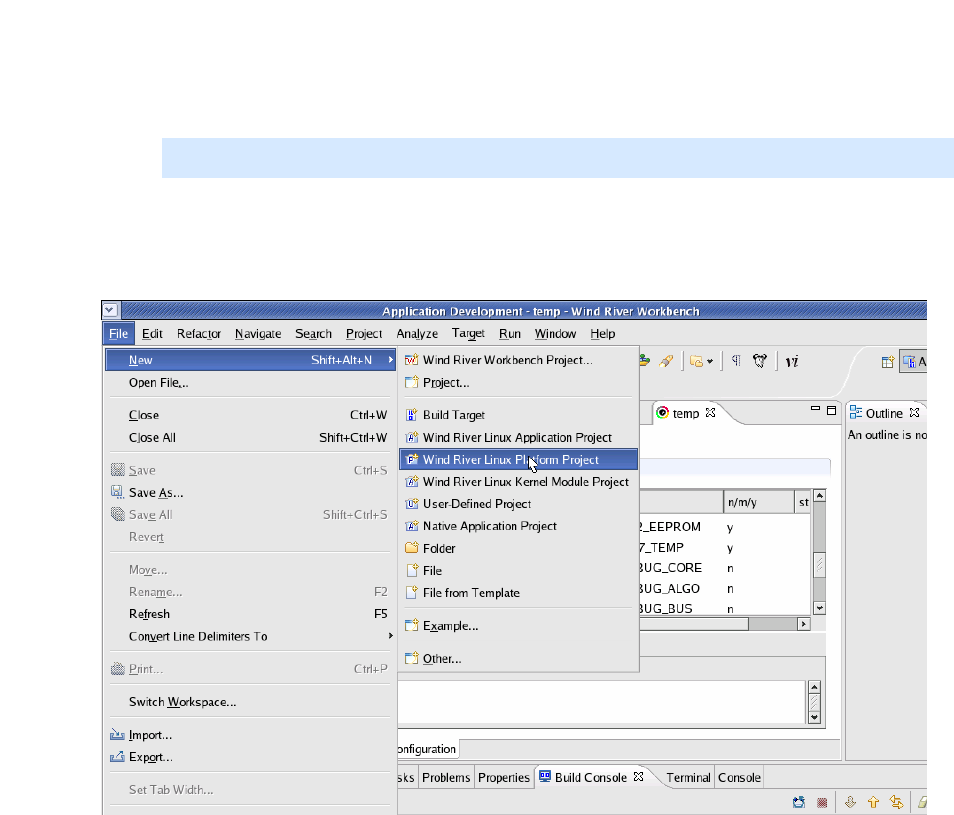Open the Help menu
The height and width of the screenshot is (815, 954).
603,334
